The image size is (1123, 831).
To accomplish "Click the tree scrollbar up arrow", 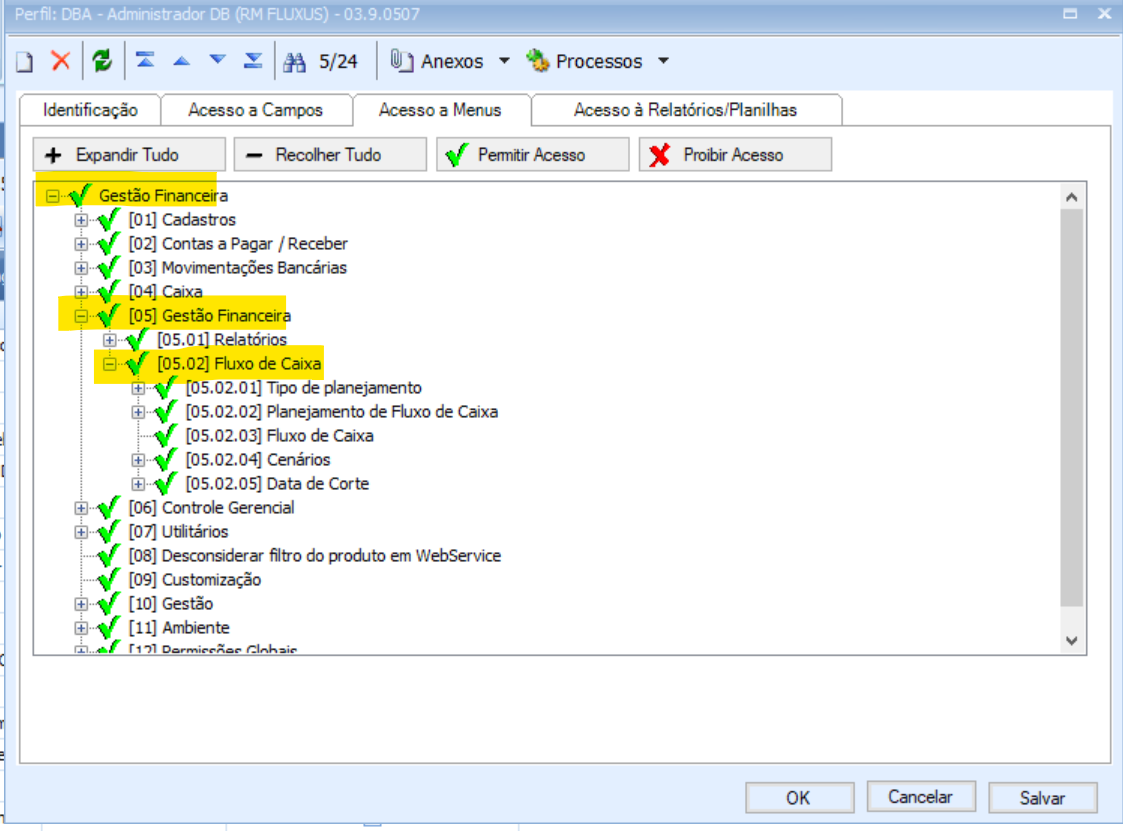I will [1071, 197].
